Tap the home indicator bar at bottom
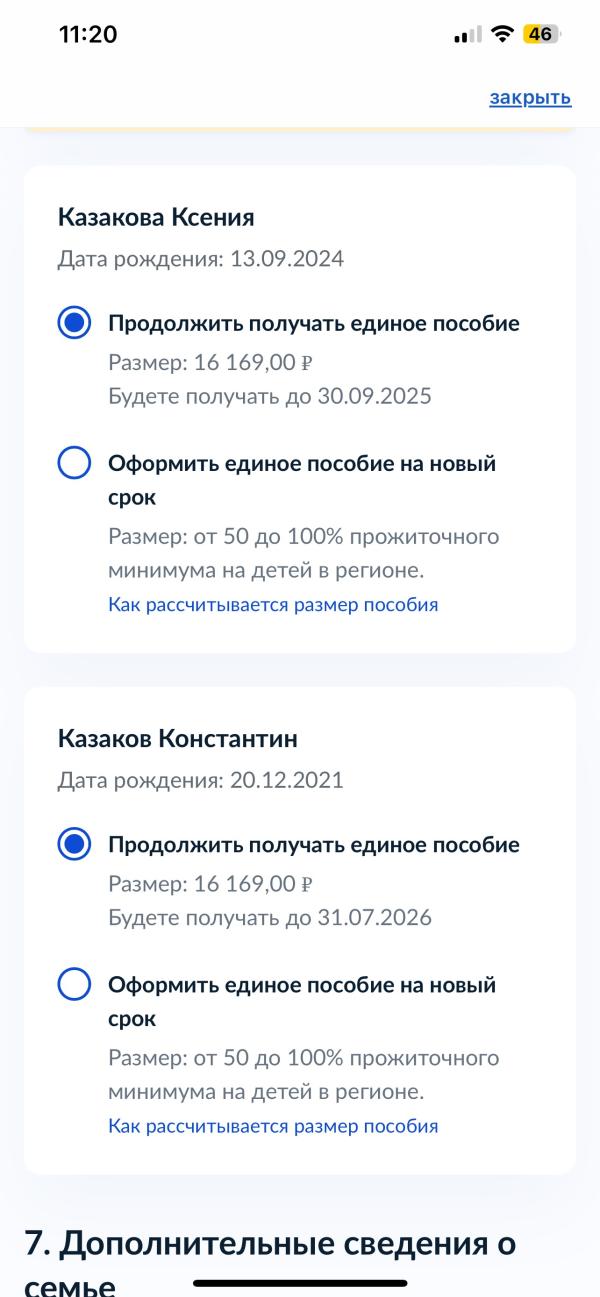Screen dimensions: 600x1297 click(x=300, y=1283)
